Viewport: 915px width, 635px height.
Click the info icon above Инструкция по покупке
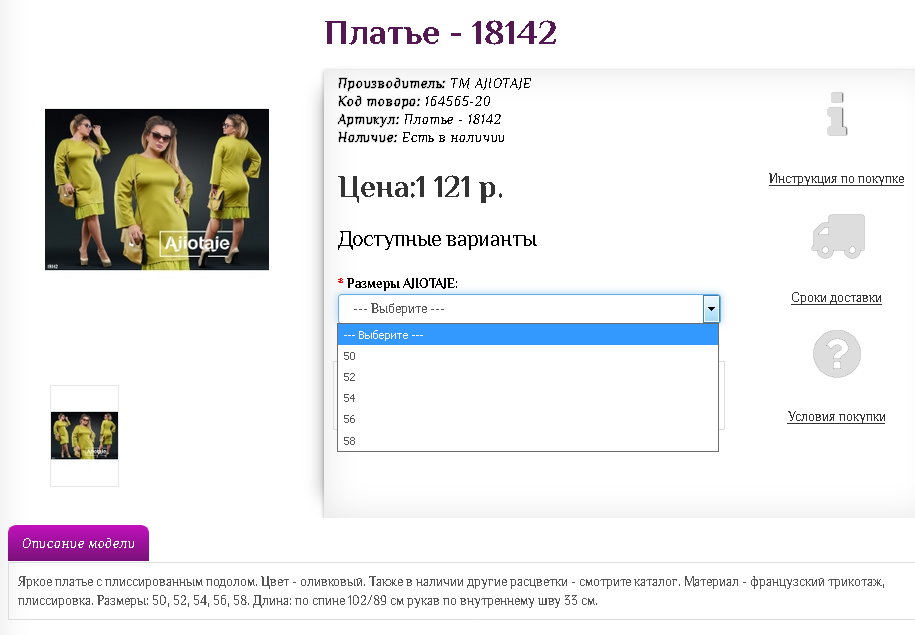837,114
